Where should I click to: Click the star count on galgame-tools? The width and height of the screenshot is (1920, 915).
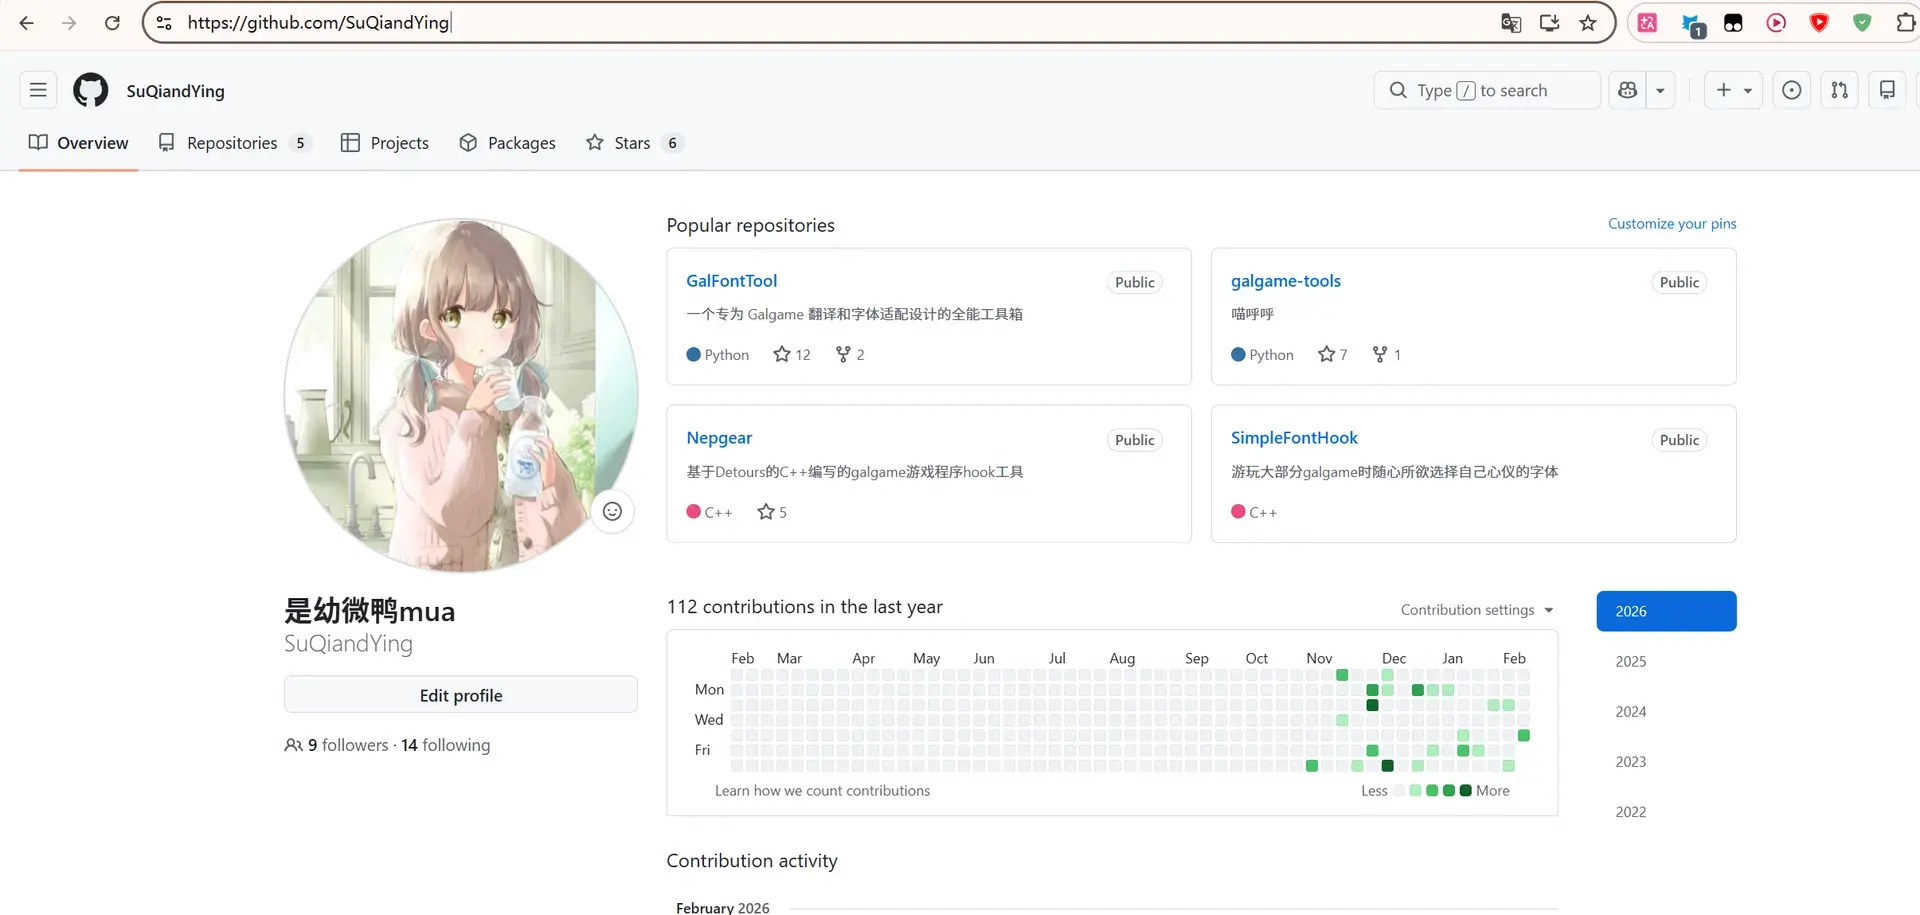pyautogui.click(x=1333, y=355)
